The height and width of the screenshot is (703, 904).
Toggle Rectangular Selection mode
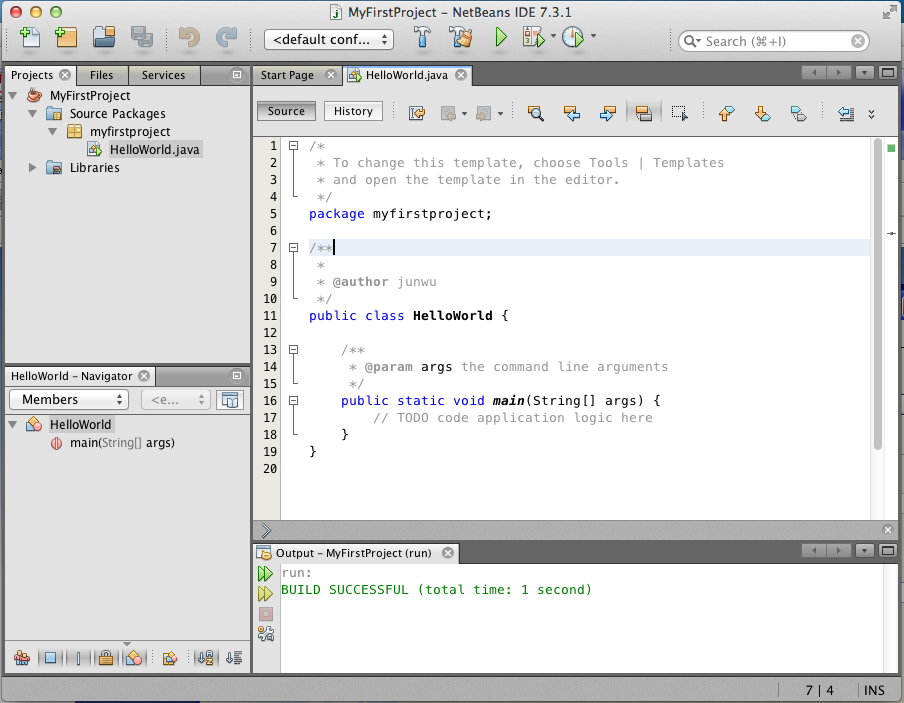(x=680, y=113)
